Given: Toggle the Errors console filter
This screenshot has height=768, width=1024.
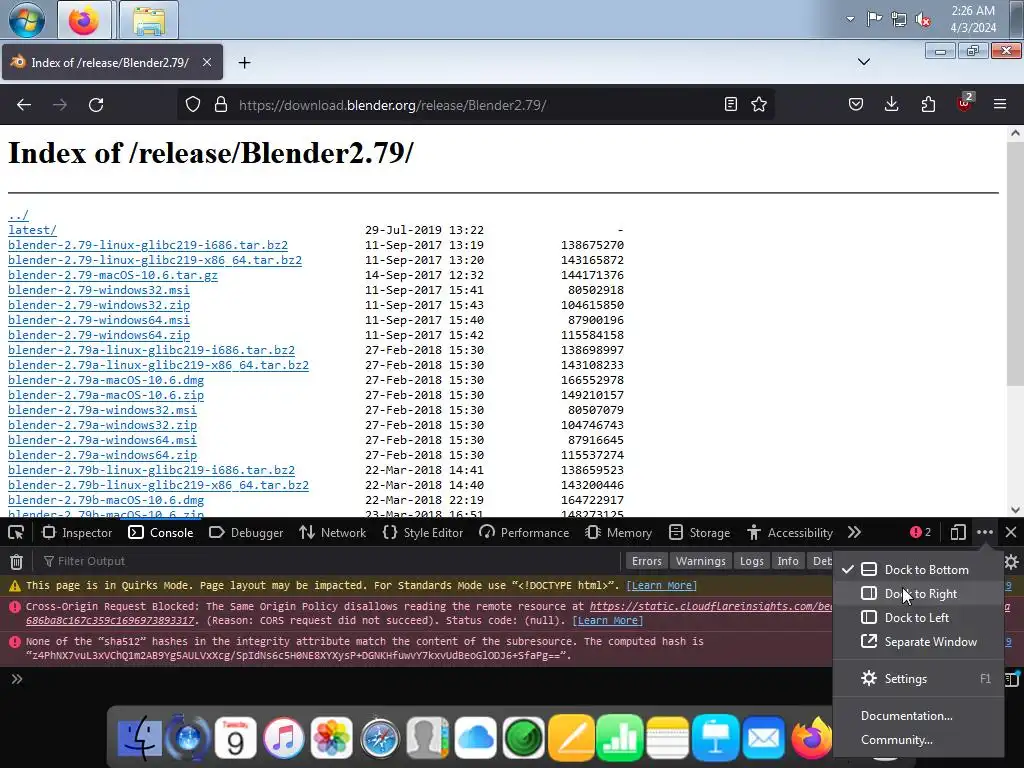Looking at the screenshot, I should click(647, 561).
